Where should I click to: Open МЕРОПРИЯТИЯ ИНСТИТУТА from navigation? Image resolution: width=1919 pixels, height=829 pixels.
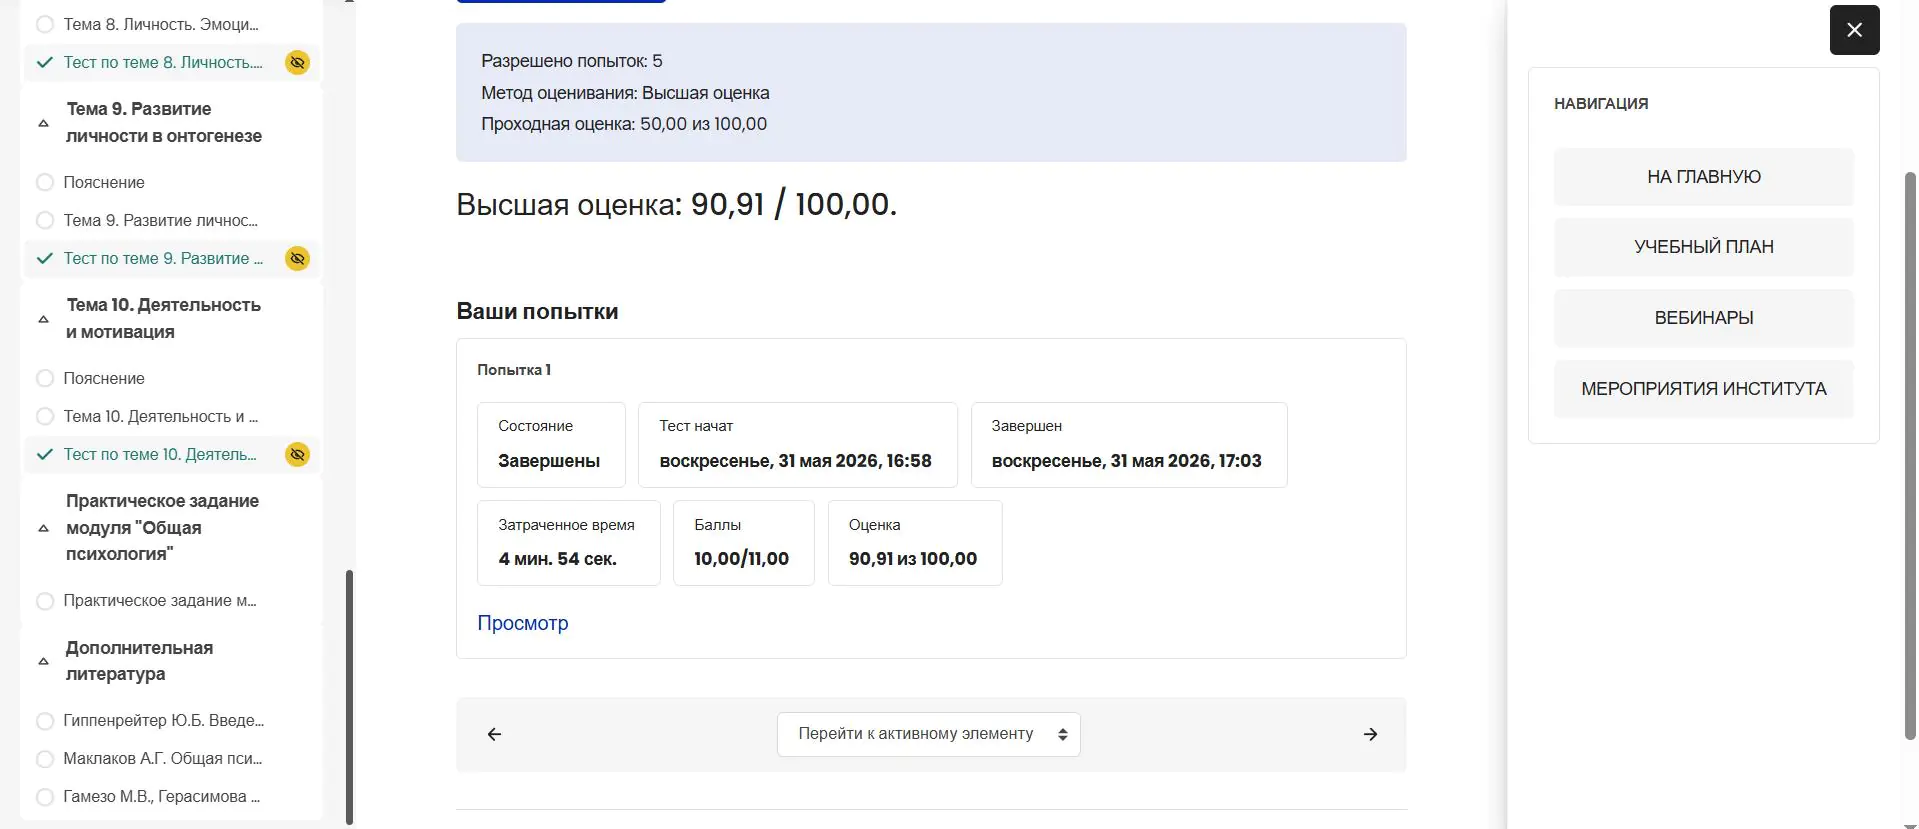pyautogui.click(x=1703, y=389)
